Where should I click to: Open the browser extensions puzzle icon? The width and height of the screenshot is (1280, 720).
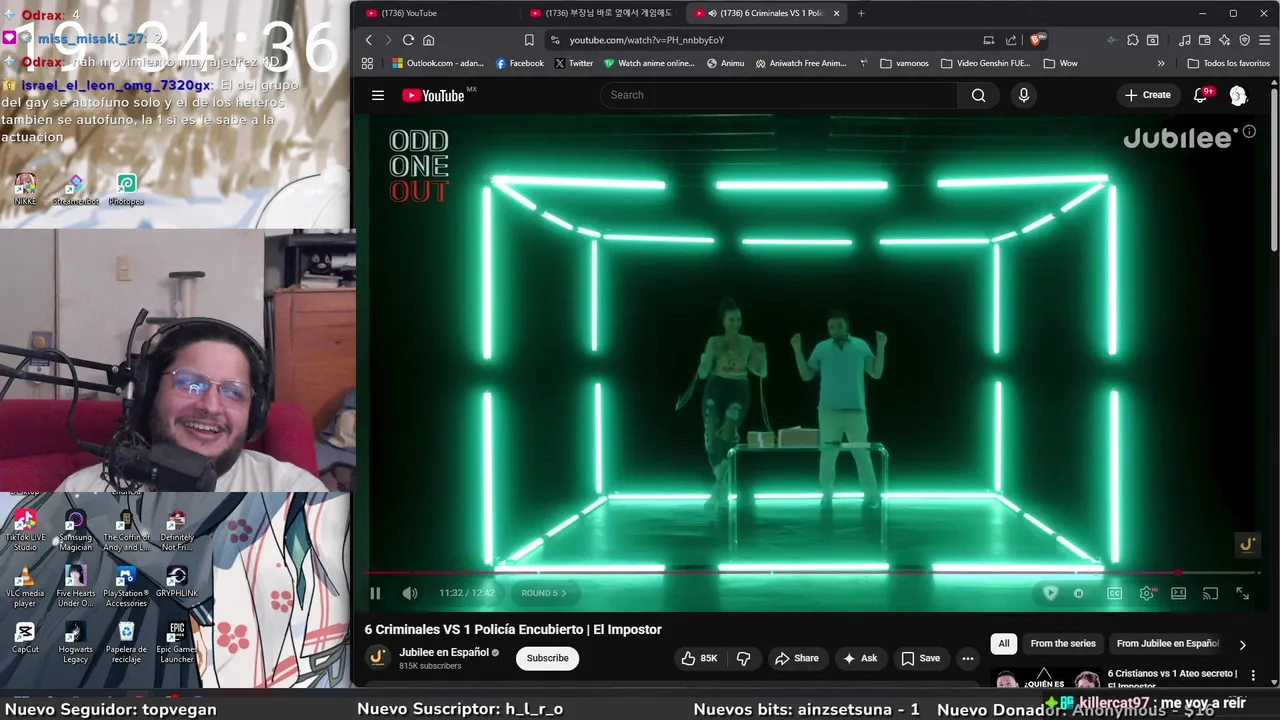(x=1132, y=40)
